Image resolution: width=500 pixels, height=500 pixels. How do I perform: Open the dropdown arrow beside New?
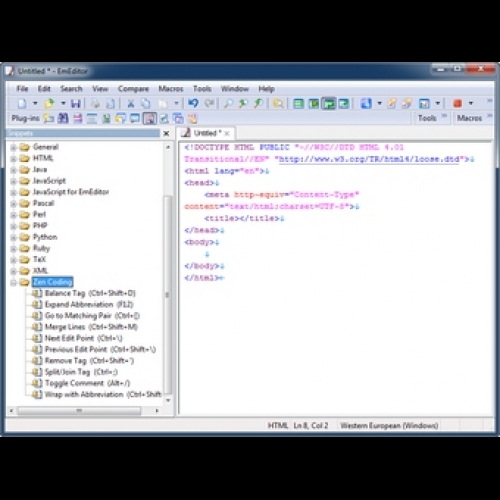pyautogui.click(x=35, y=103)
